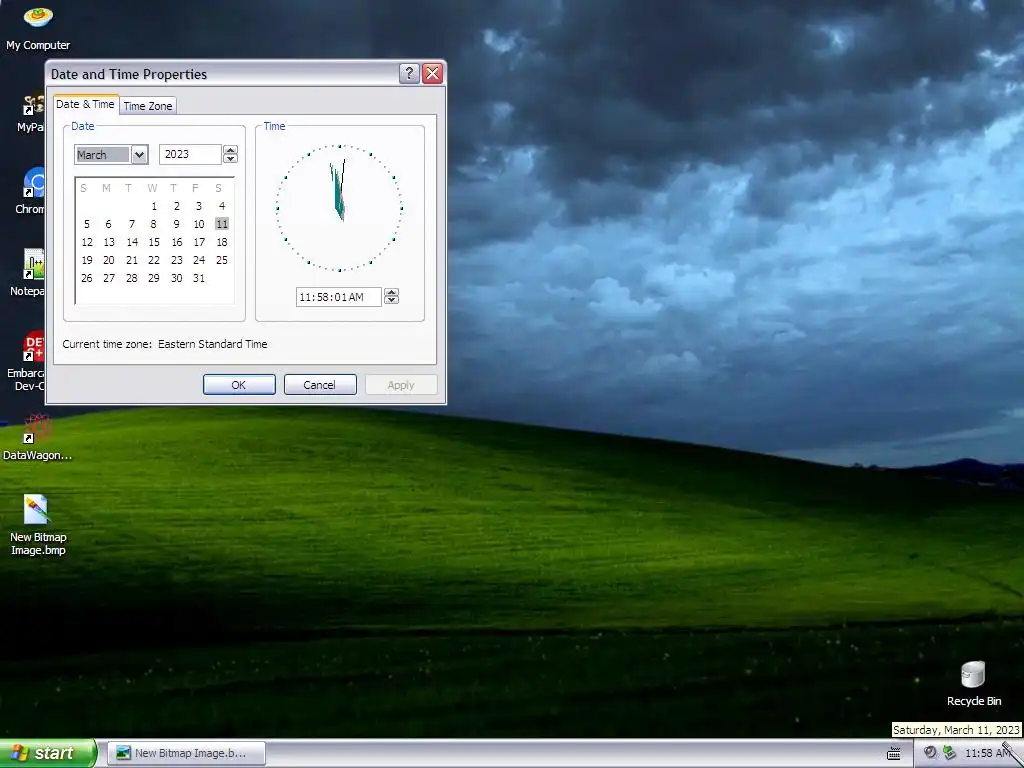This screenshot has width=1024, height=768.
Task: Open the Start menu
Action: click(48, 753)
